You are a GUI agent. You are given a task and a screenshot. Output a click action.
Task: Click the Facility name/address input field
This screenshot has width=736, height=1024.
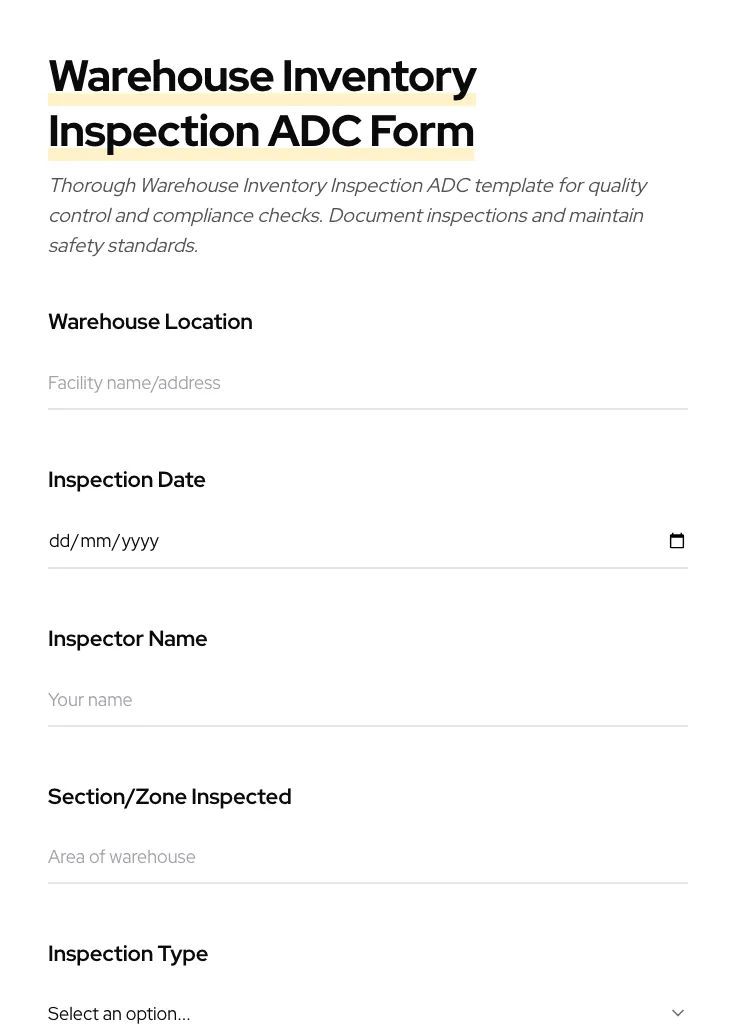point(300,383)
